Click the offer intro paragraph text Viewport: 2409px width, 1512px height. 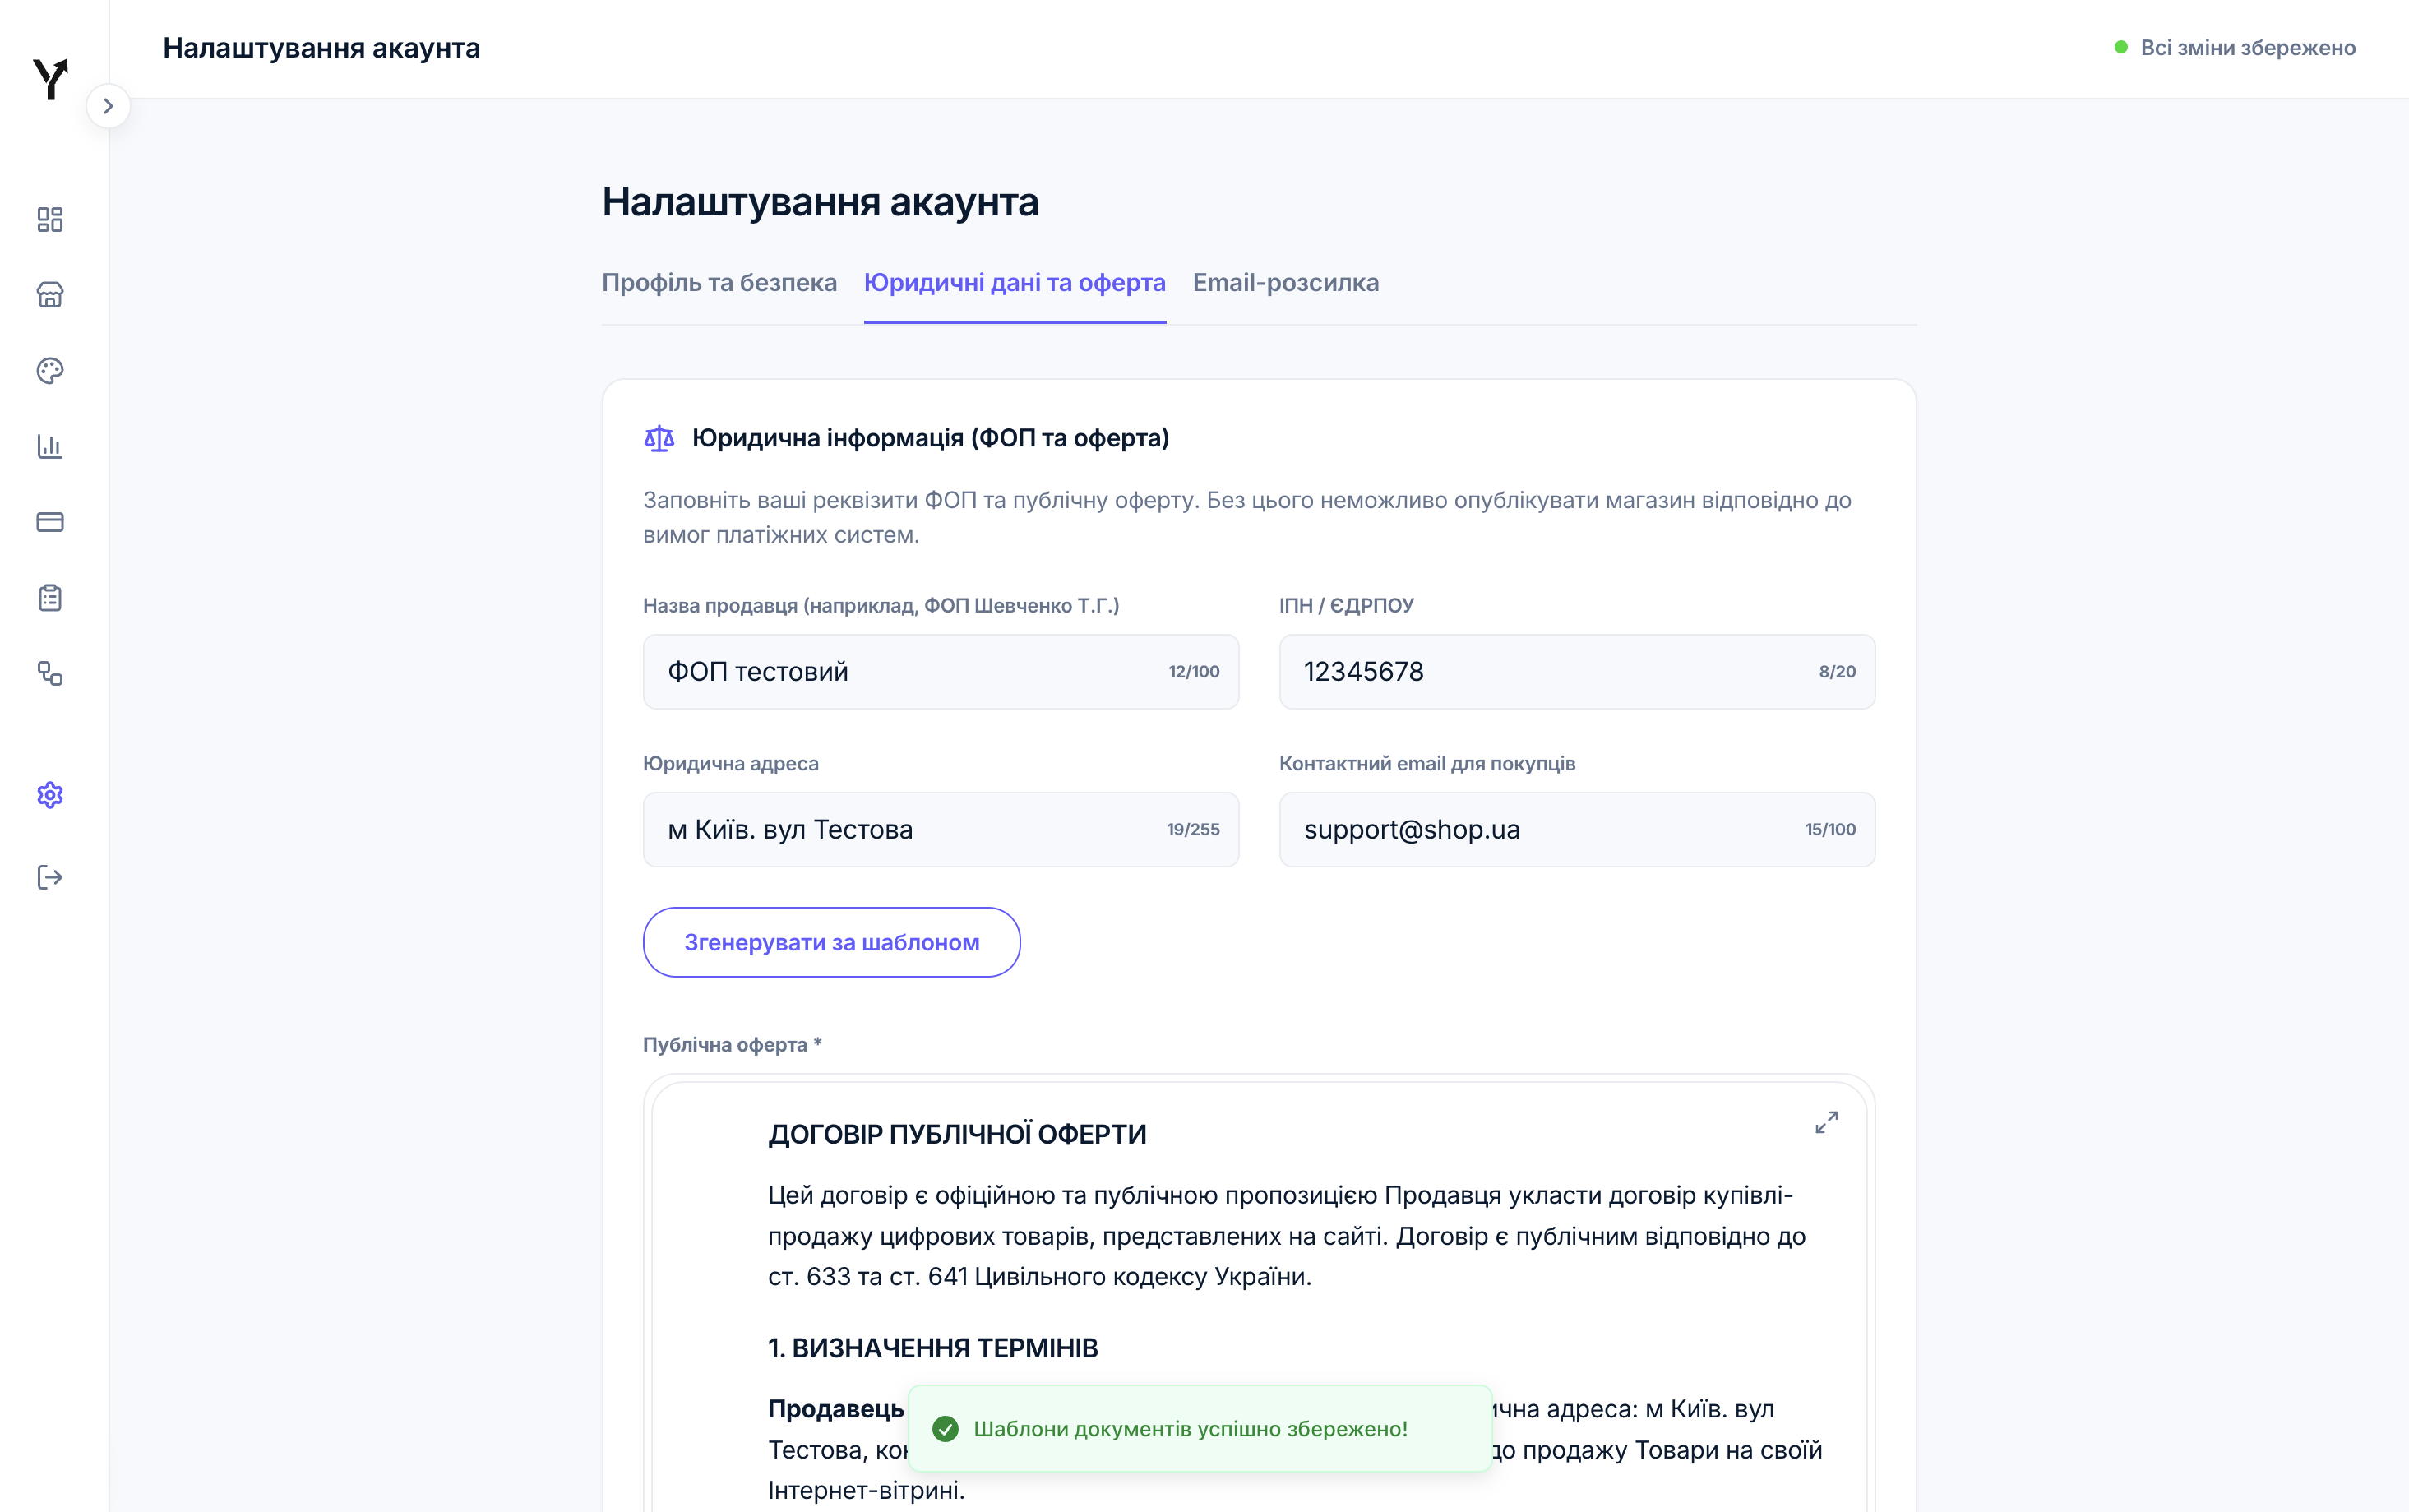[1287, 1236]
